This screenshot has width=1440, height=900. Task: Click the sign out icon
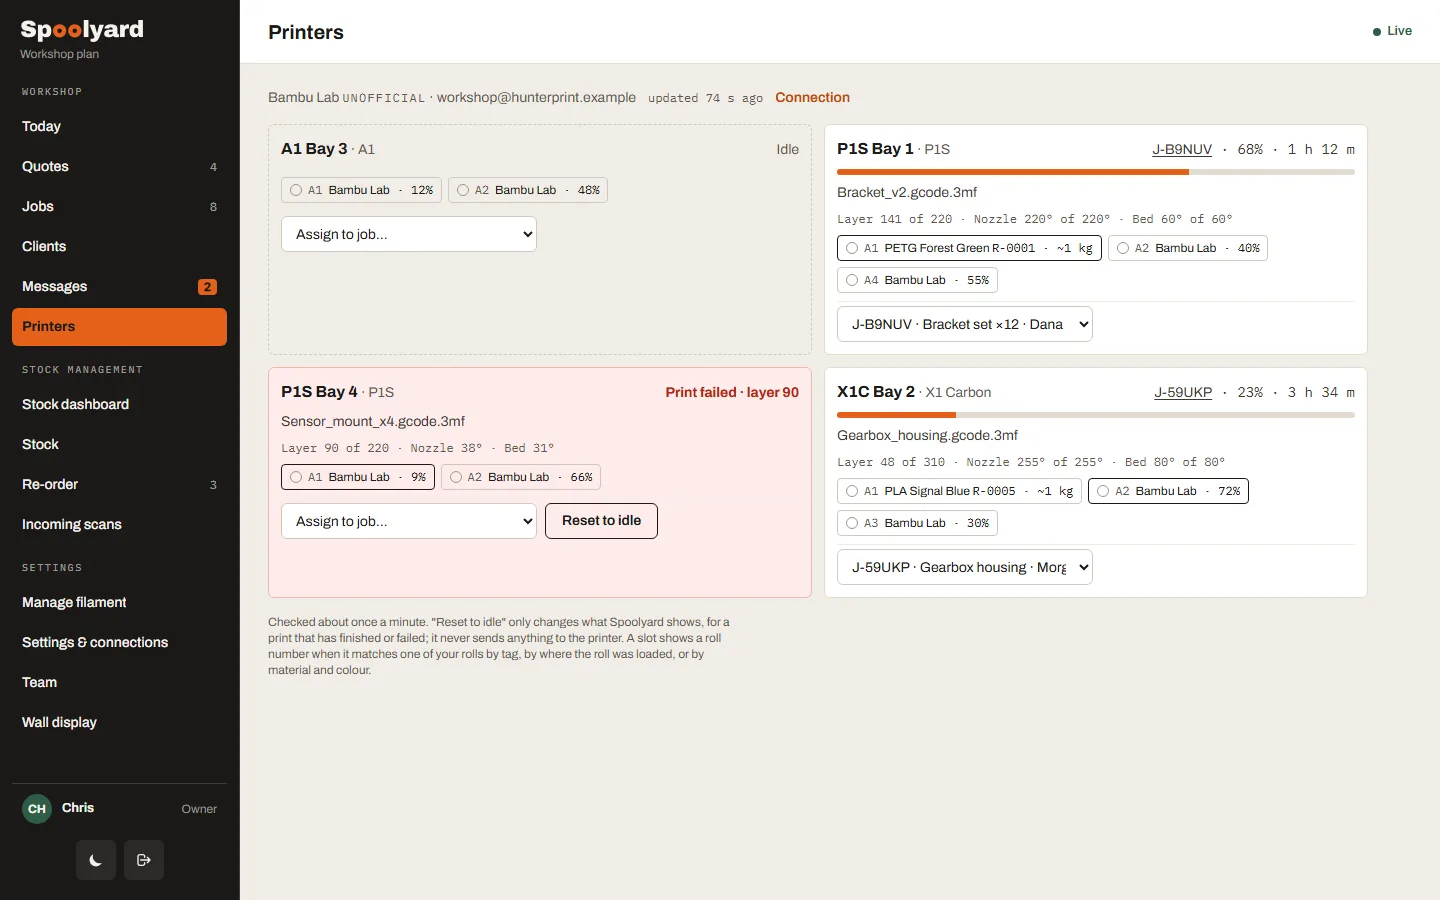(144, 860)
